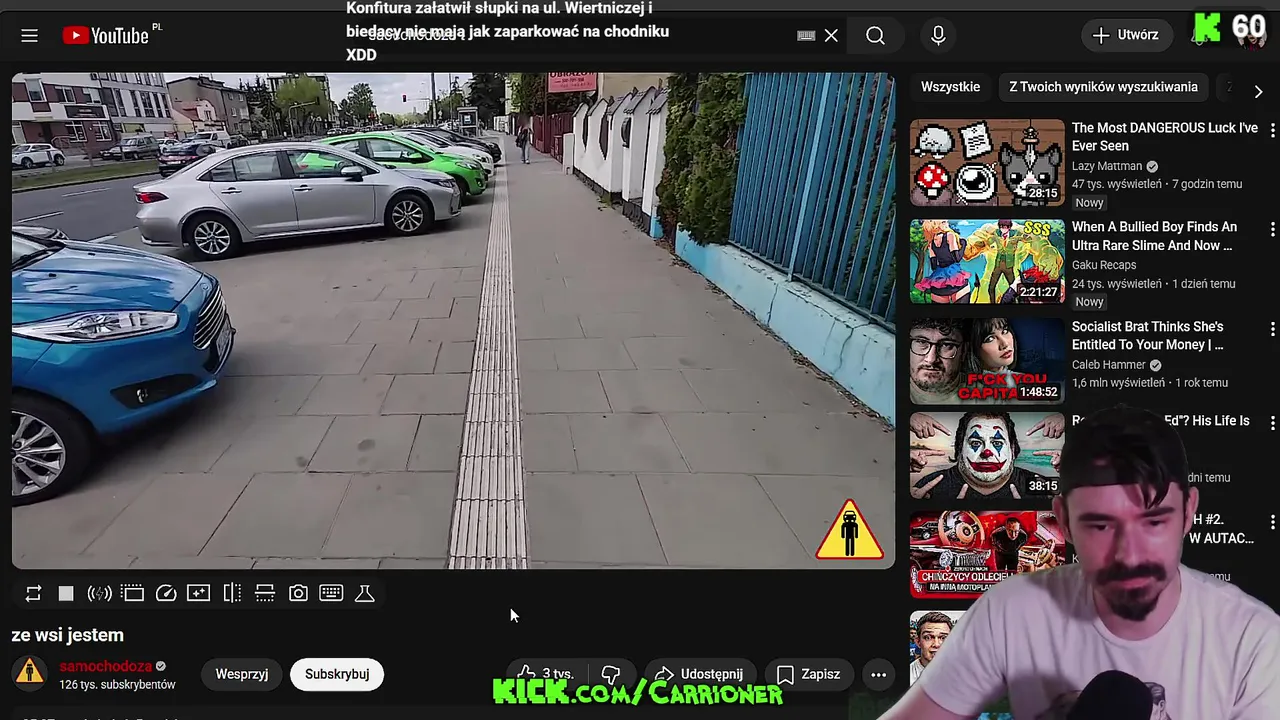Dislike the video
The image size is (1280, 720).
pos(611,674)
